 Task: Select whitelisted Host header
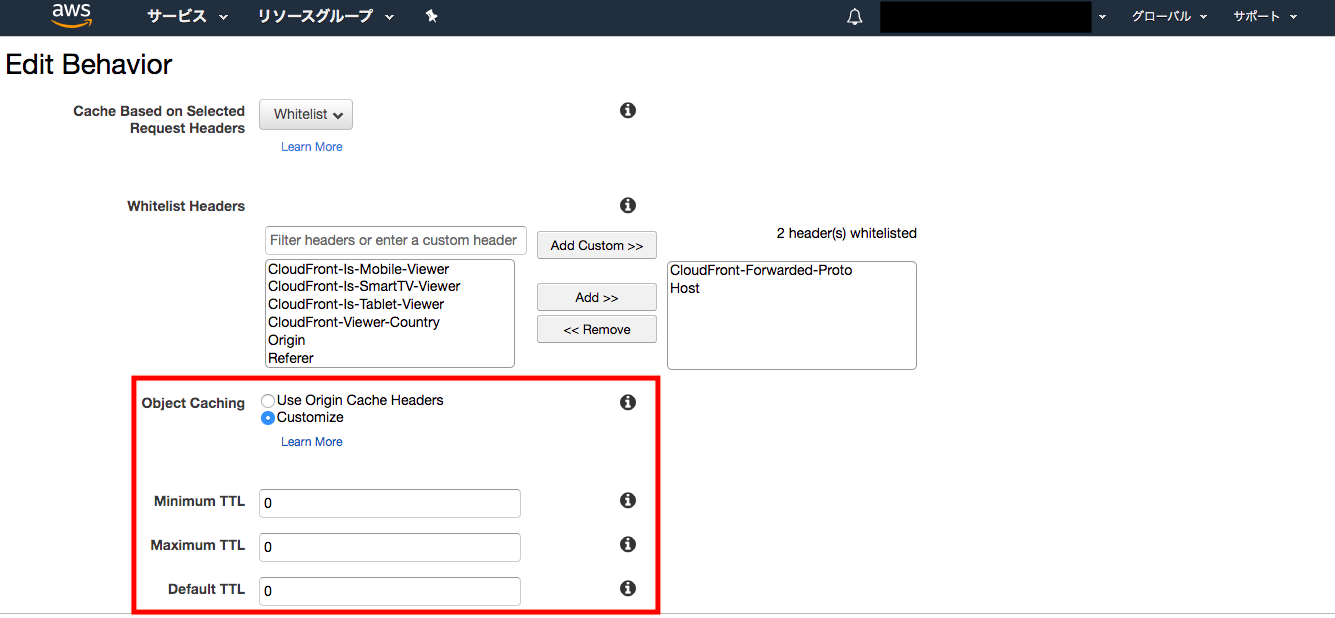point(685,288)
